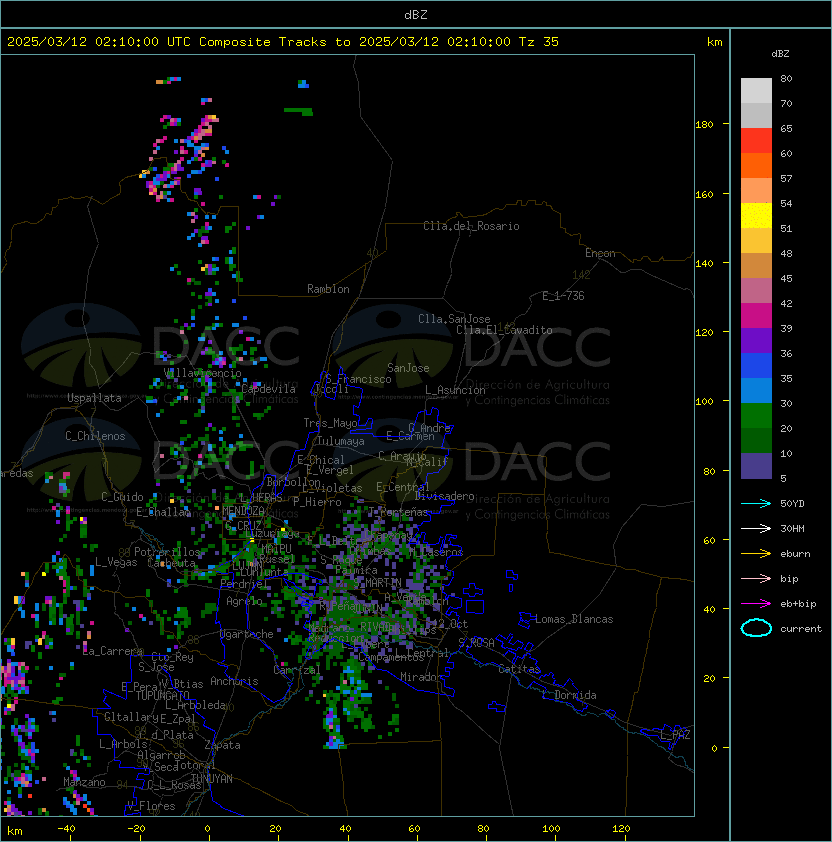Click the Lomas_Blancas map label
The height and width of the screenshot is (842, 832).
(574, 619)
